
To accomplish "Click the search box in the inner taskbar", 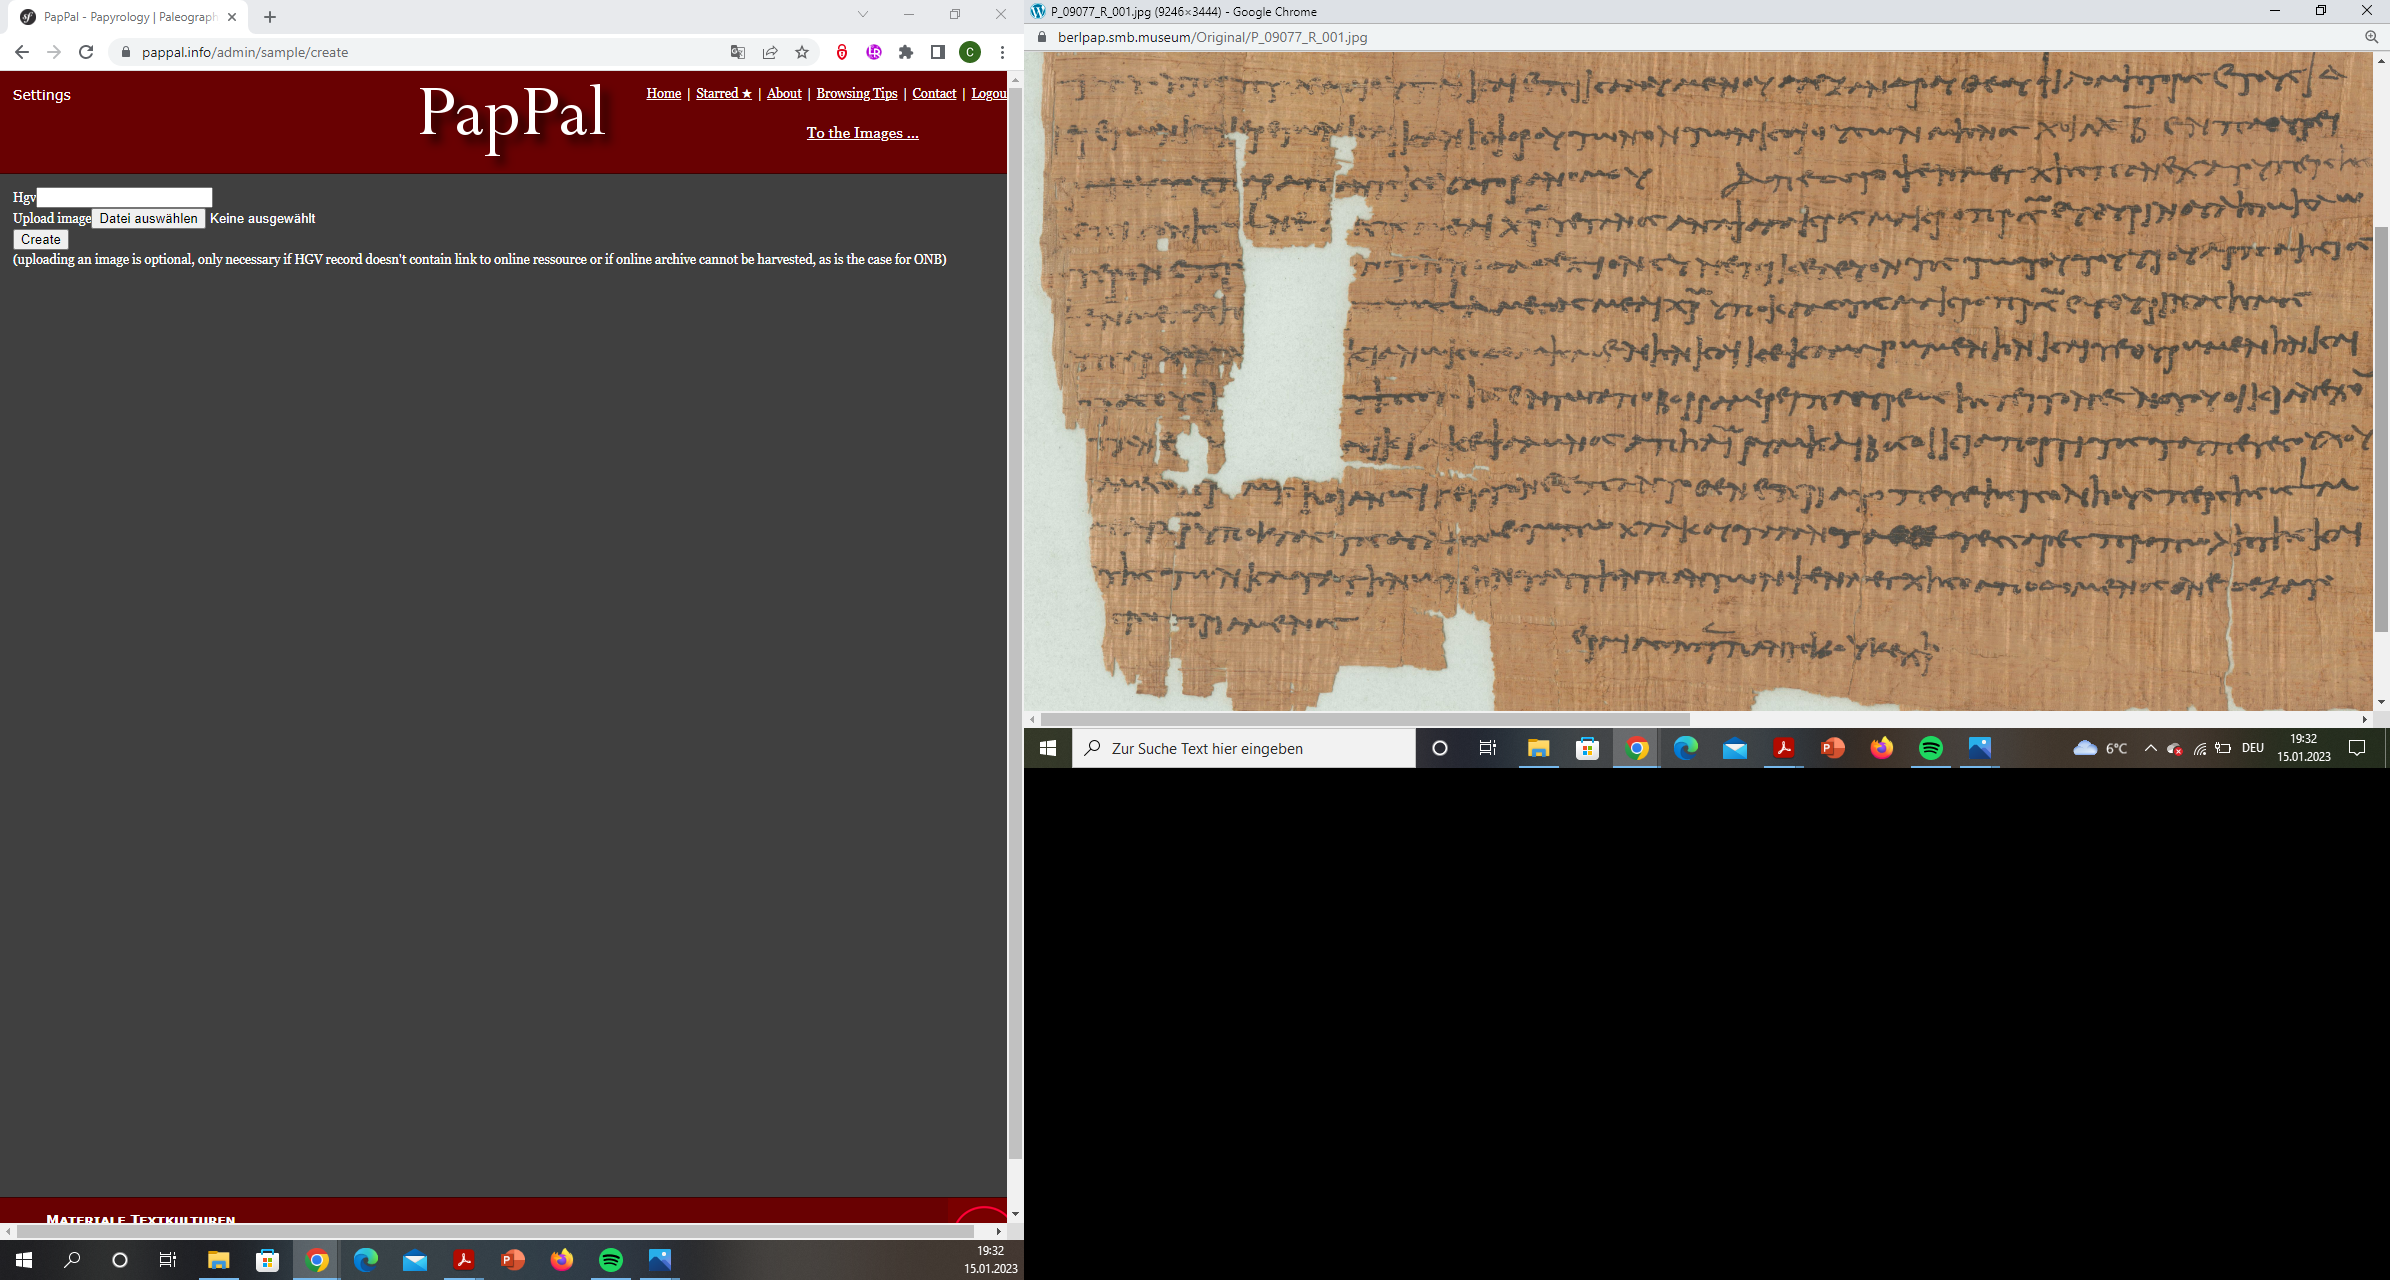I will click(x=1244, y=748).
